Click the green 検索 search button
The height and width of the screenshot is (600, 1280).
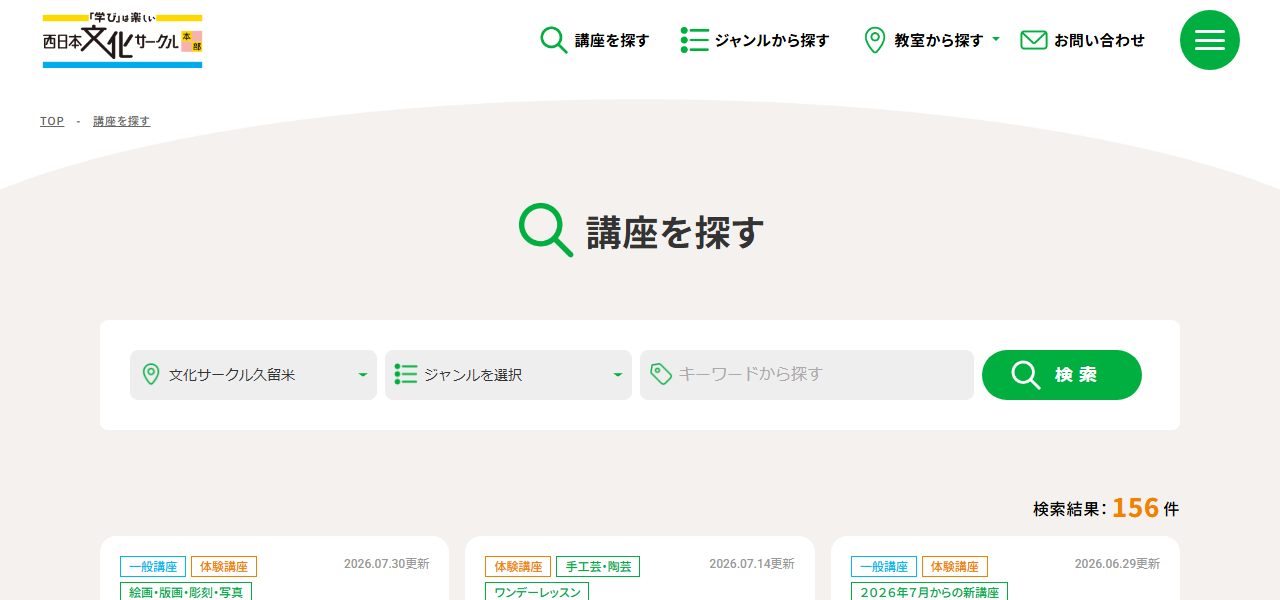[x=1062, y=375]
